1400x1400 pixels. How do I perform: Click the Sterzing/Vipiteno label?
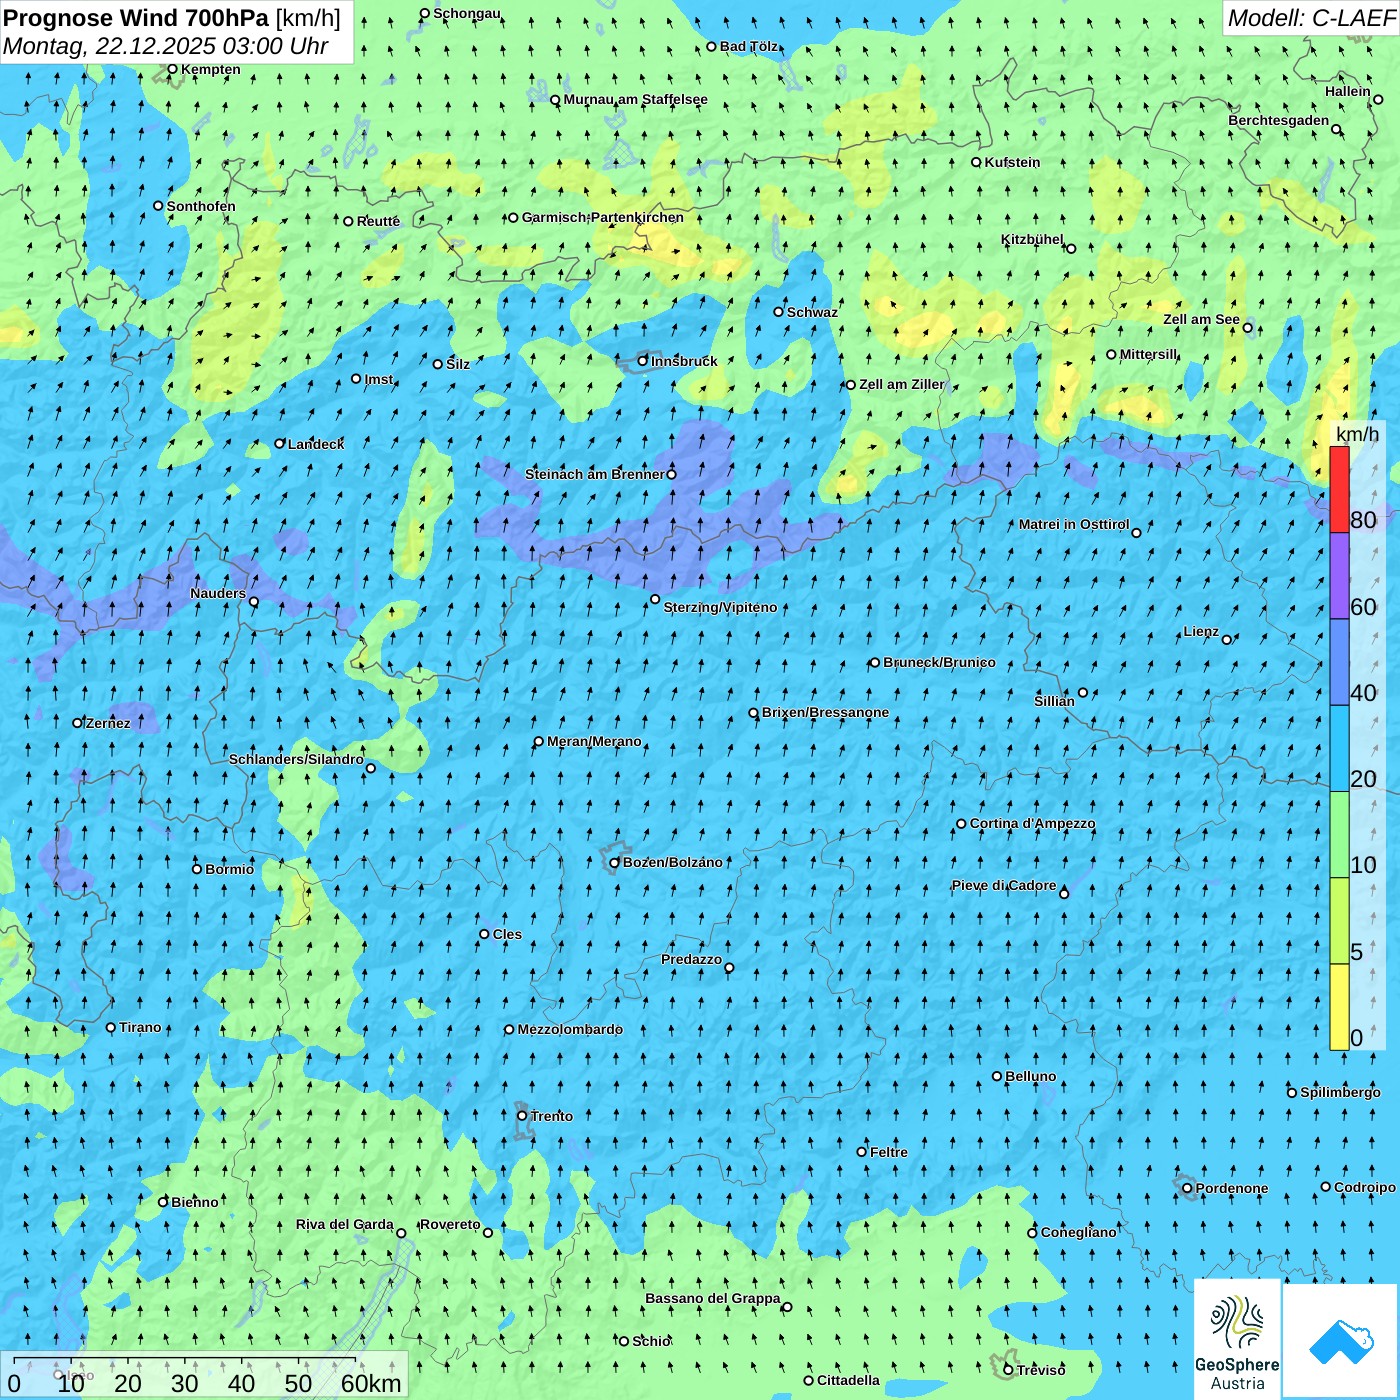tap(720, 607)
